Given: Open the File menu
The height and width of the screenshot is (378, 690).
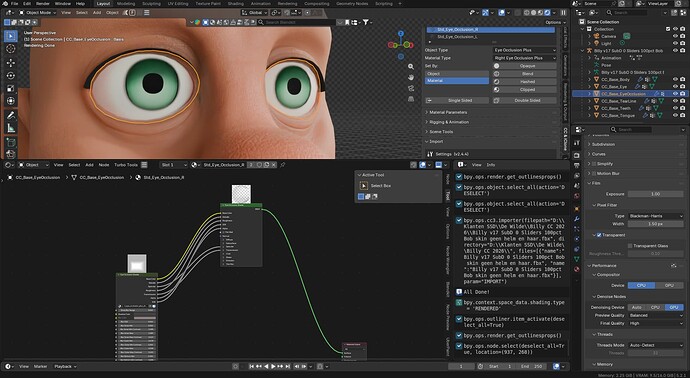Looking at the screenshot, I should tap(15, 4).
